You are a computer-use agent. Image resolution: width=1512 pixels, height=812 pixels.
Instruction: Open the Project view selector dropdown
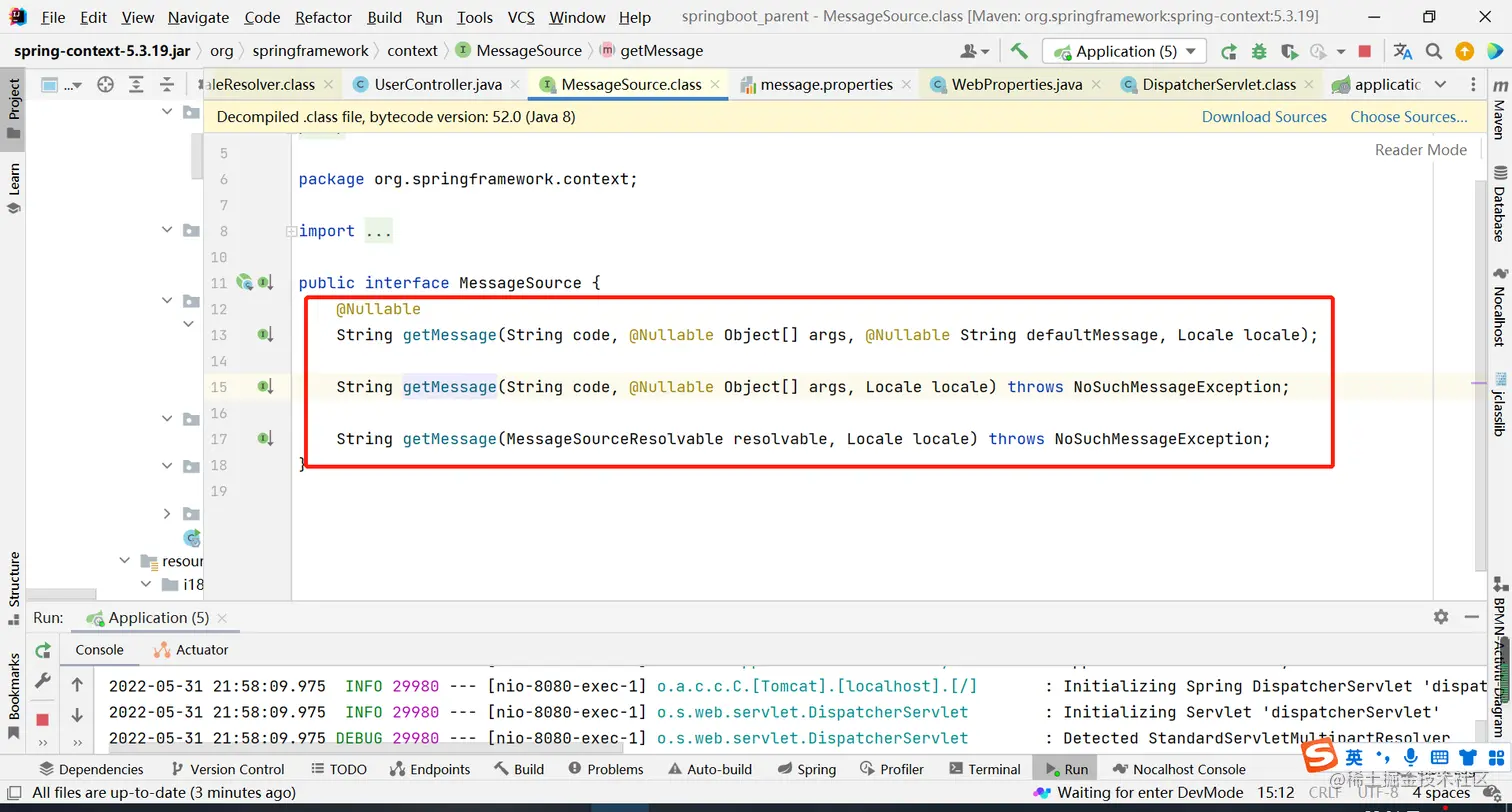(x=61, y=85)
